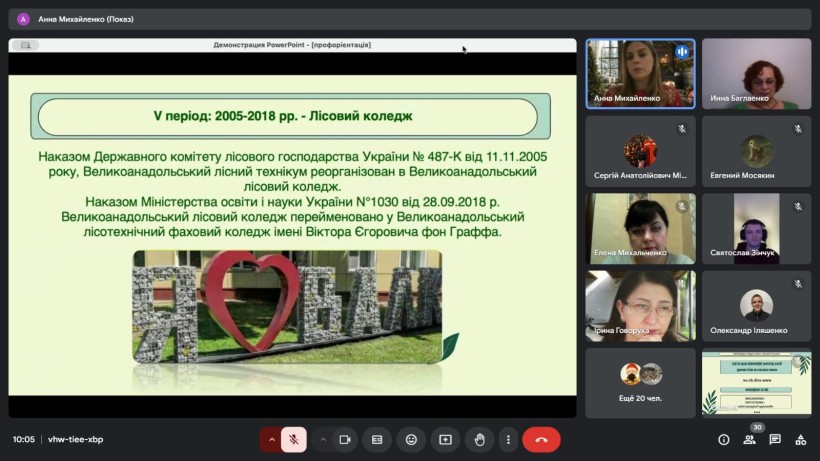Click the participant count badge 30
820x461 pixels.
click(x=757, y=427)
